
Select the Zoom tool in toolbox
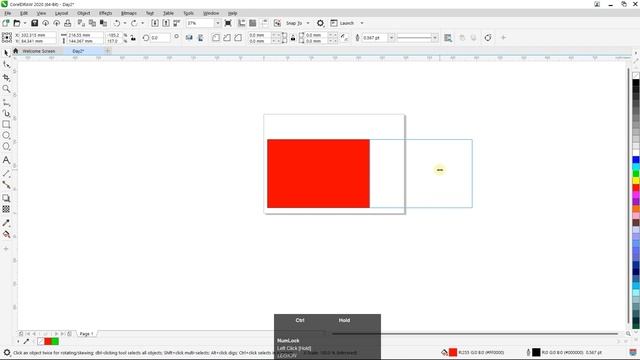click(6, 89)
